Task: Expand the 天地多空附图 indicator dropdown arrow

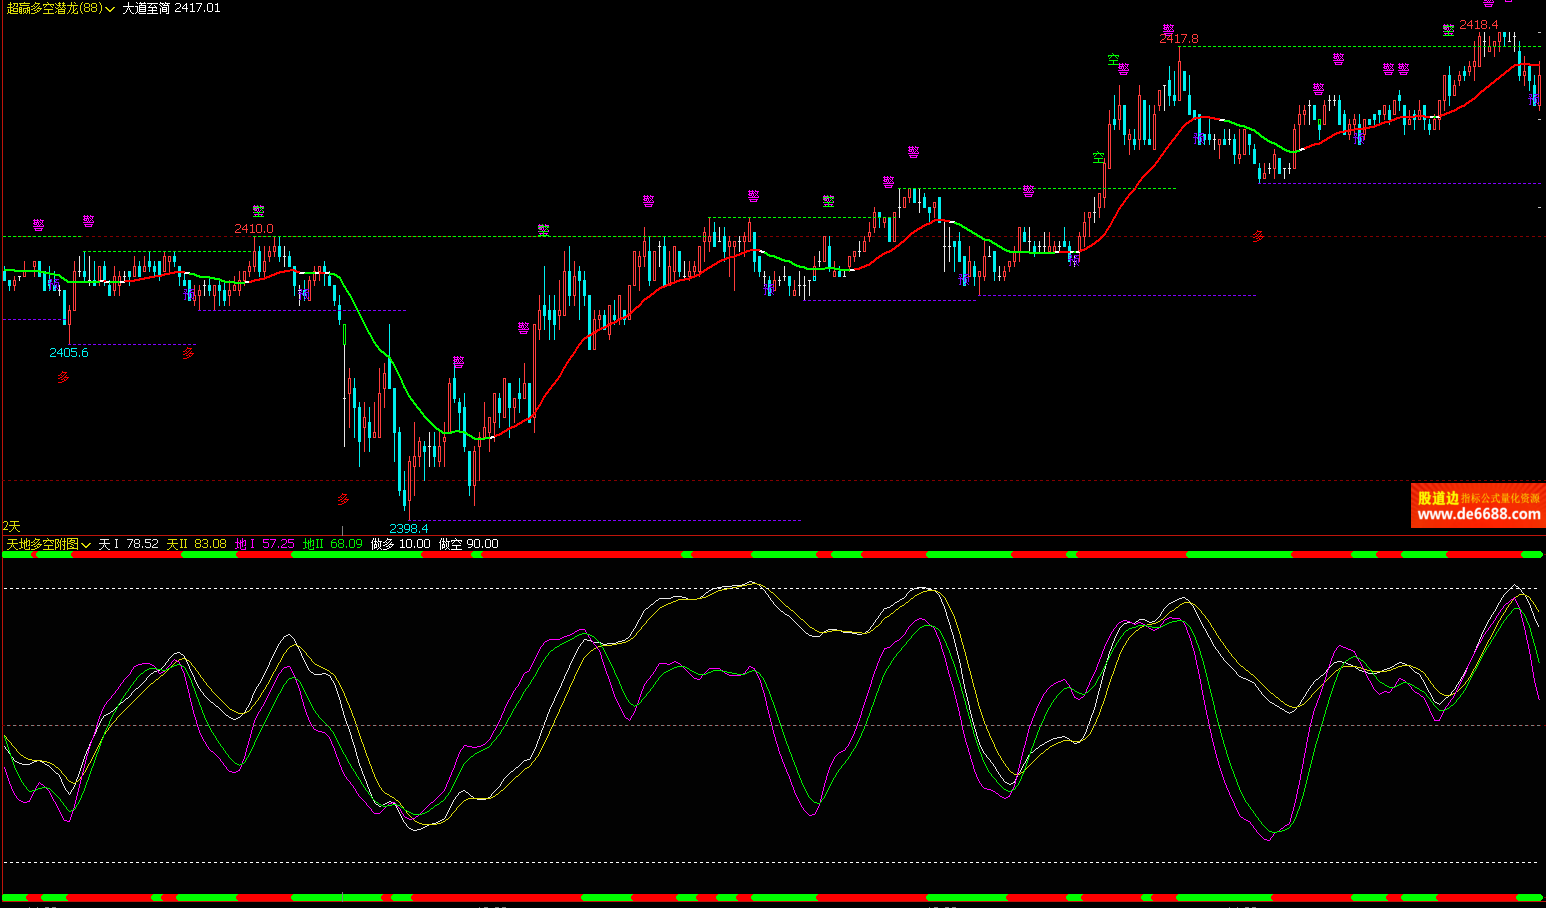Action: [x=87, y=545]
